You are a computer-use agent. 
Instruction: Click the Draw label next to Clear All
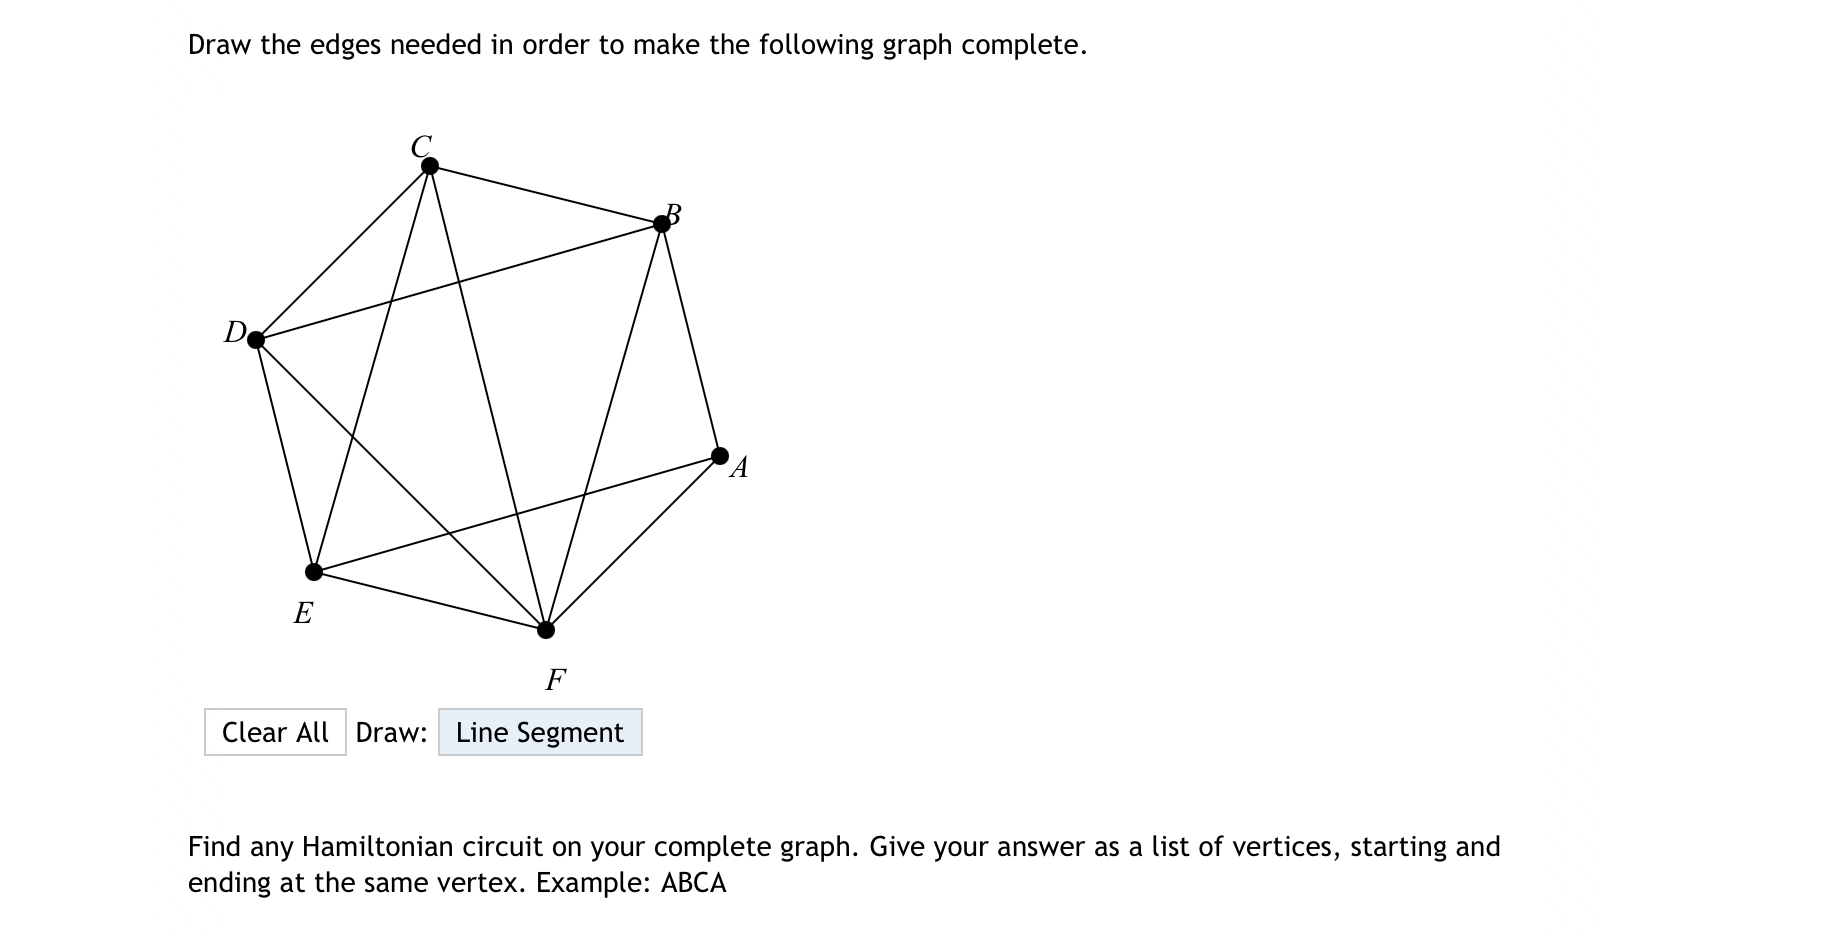tap(392, 732)
